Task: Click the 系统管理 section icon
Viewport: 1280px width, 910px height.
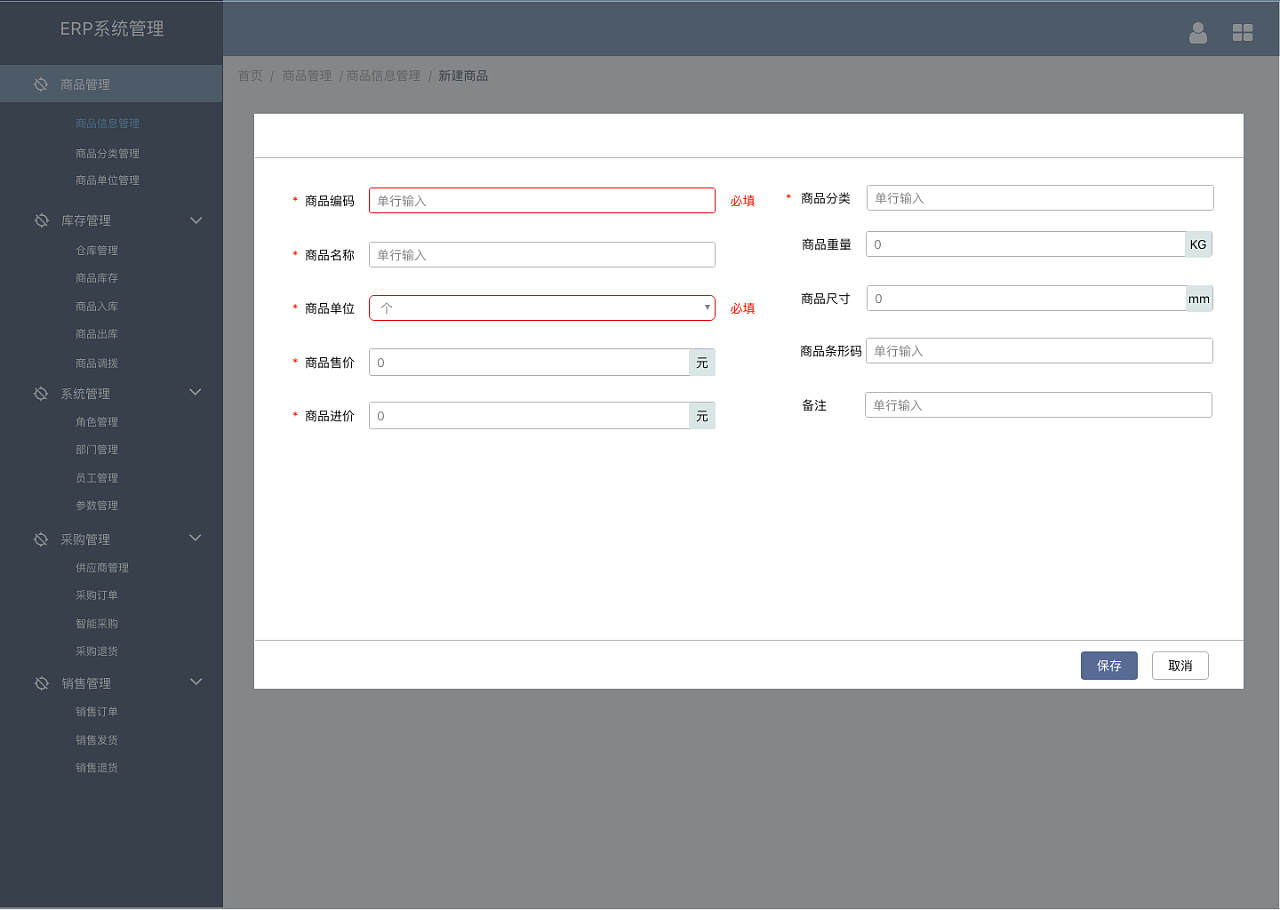Action: (41, 394)
